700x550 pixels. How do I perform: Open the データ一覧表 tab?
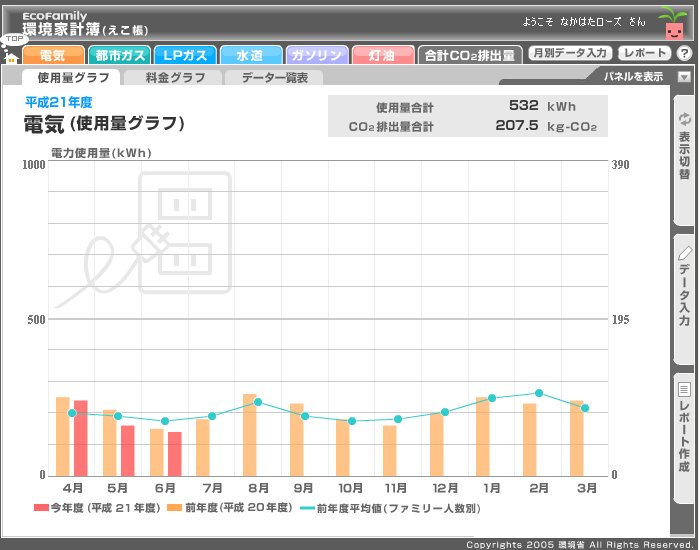tap(274, 78)
